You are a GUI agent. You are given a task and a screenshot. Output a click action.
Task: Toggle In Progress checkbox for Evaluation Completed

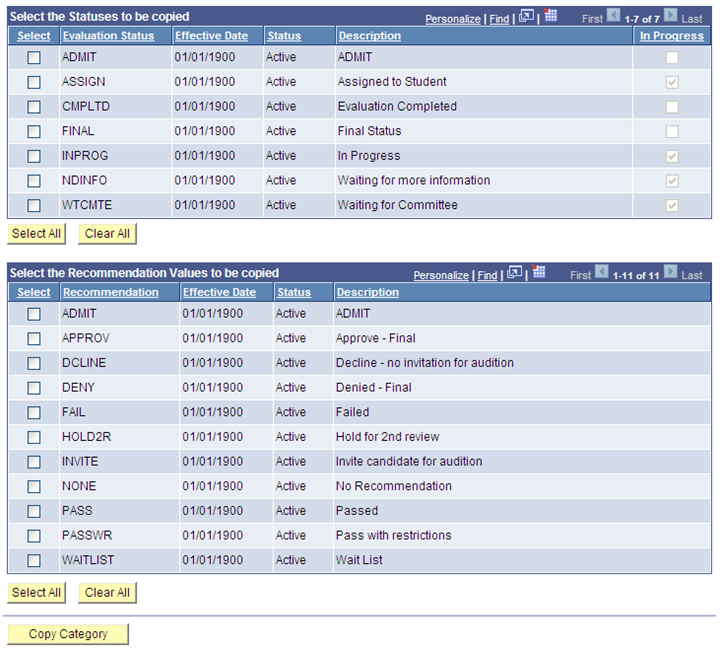click(672, 107)
